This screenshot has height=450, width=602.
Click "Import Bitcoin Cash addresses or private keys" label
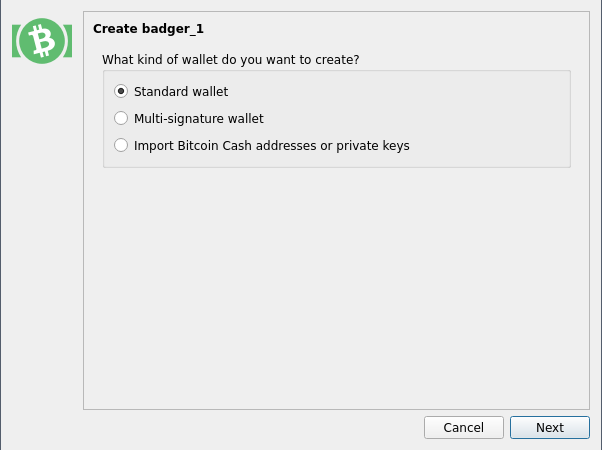coord(271,146)
